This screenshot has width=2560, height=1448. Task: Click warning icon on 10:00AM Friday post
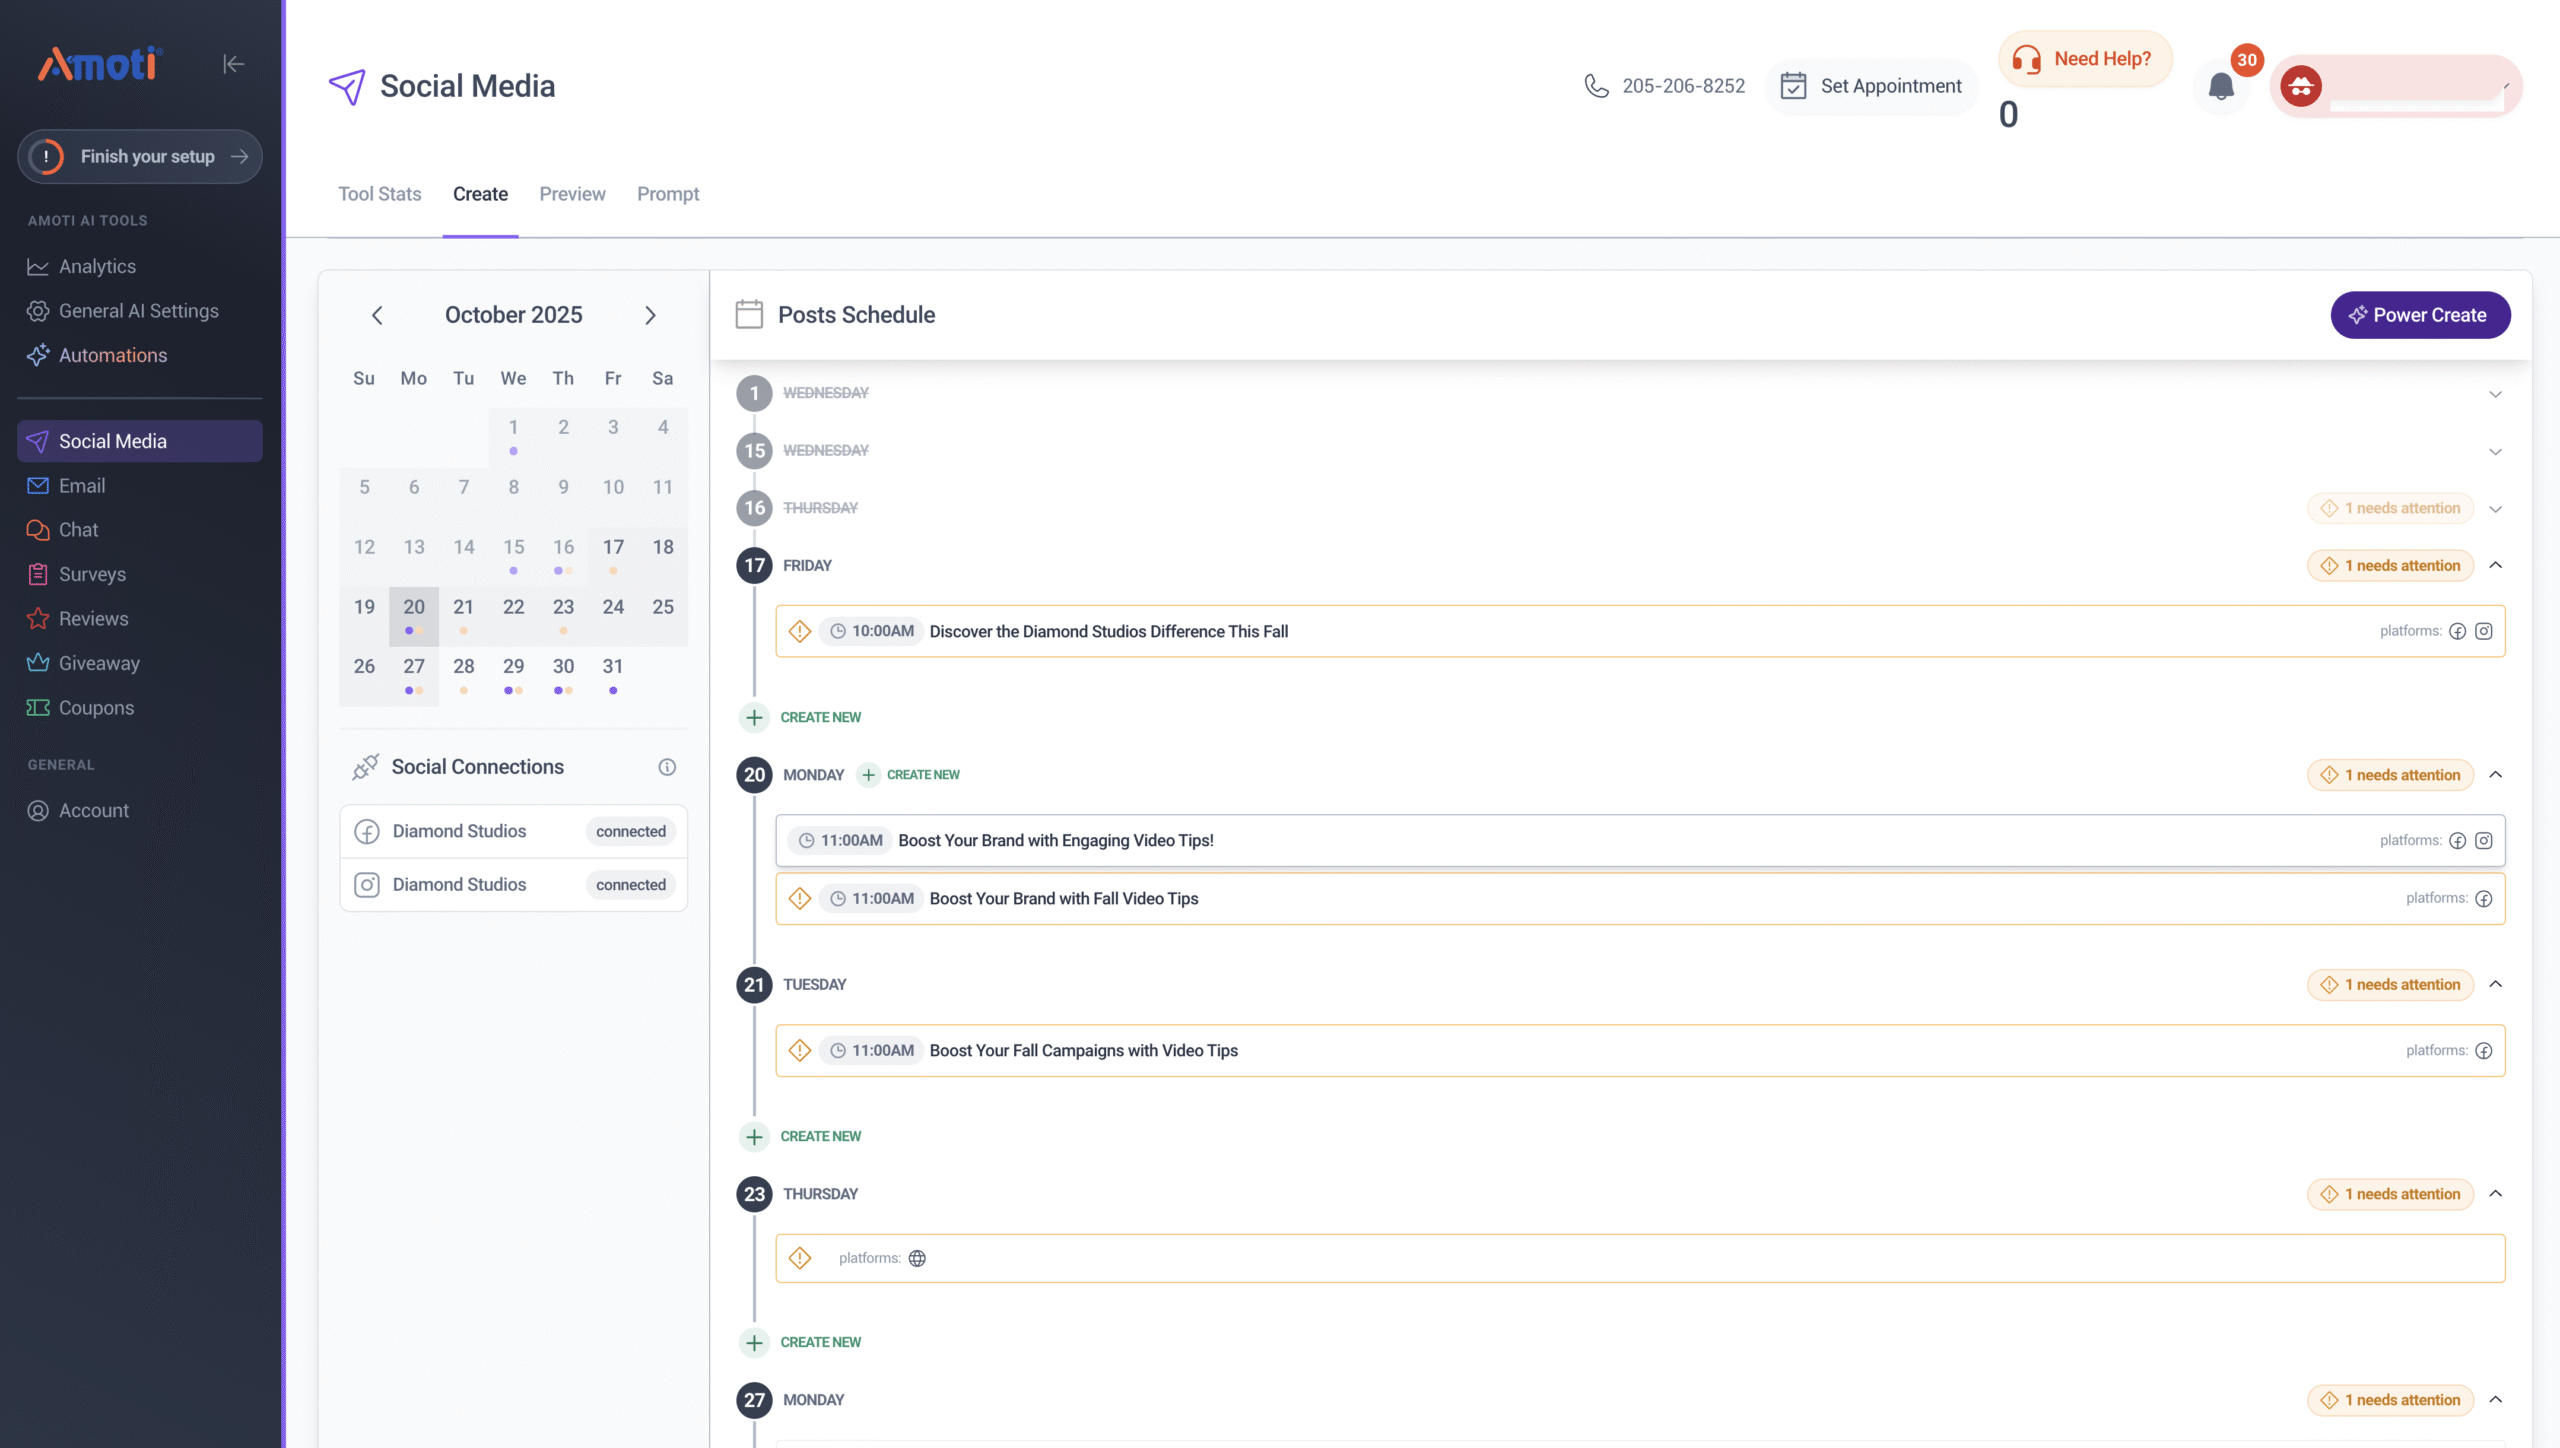[x=800, y=631]
